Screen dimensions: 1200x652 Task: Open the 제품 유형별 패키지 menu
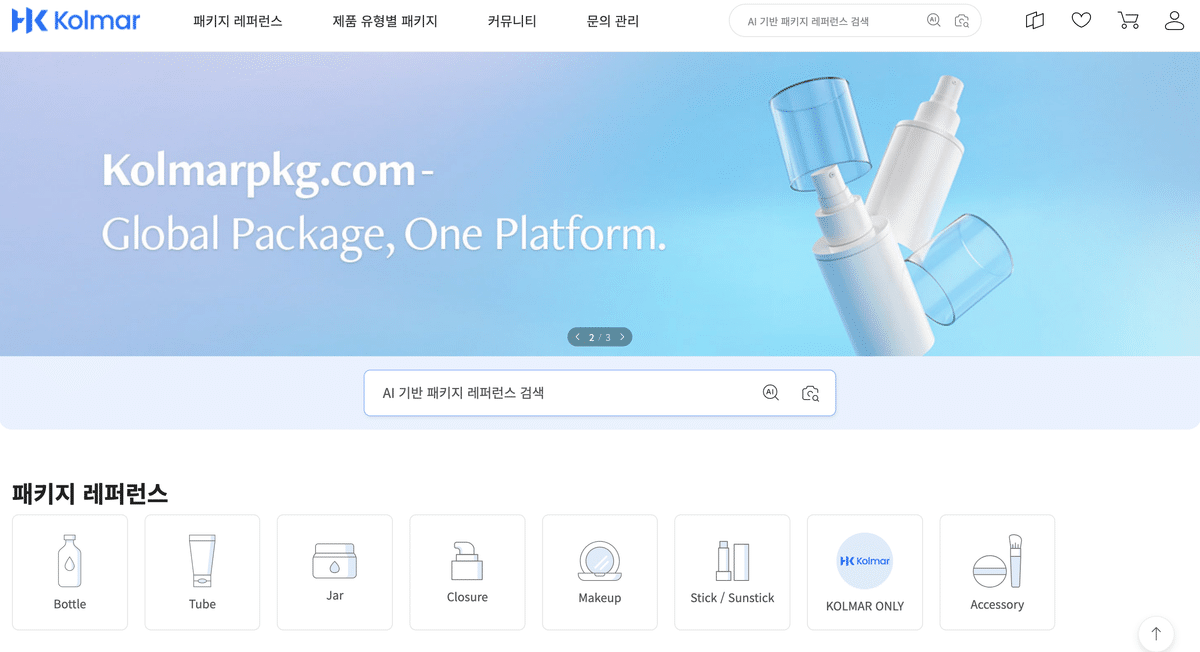[x=385, y=21]
